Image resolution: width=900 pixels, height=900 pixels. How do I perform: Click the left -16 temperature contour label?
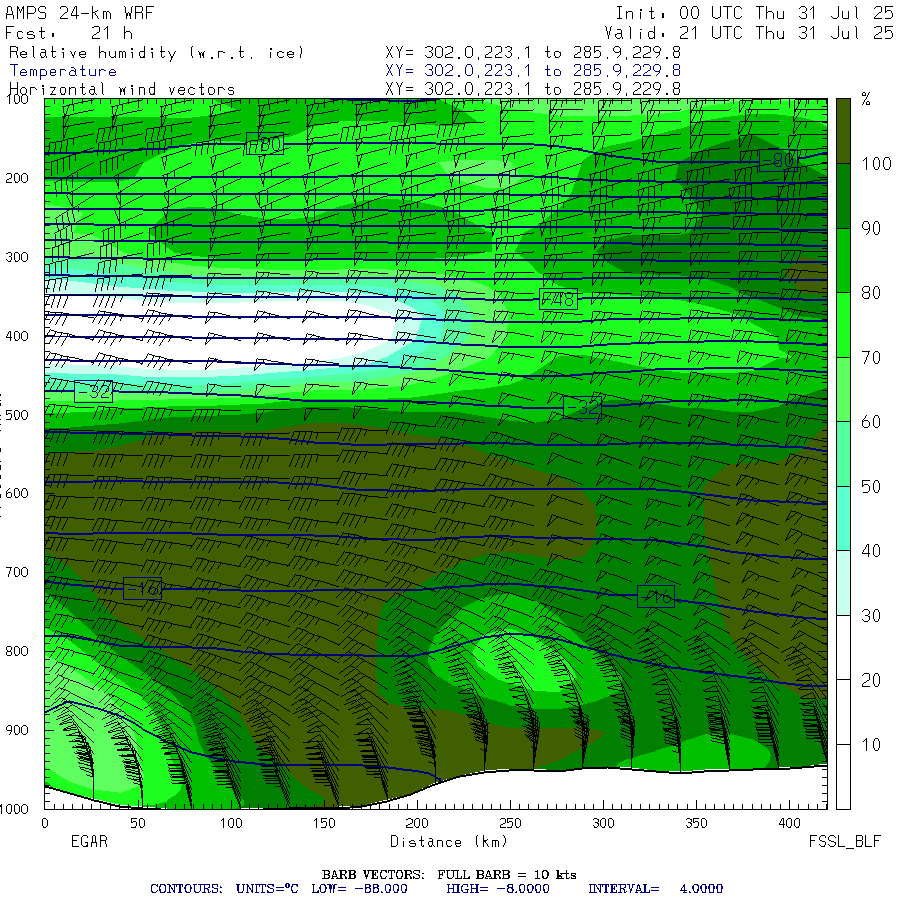(143, 589)
